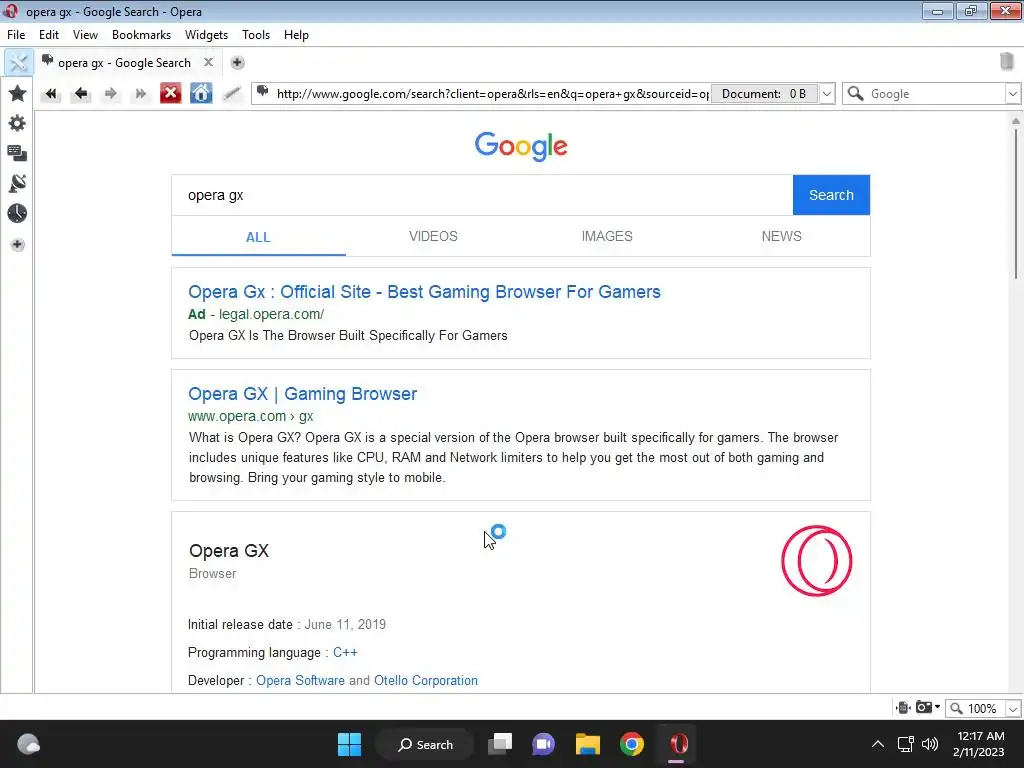
Task: Click the blue Search button
Action: [x=831, y=195]
